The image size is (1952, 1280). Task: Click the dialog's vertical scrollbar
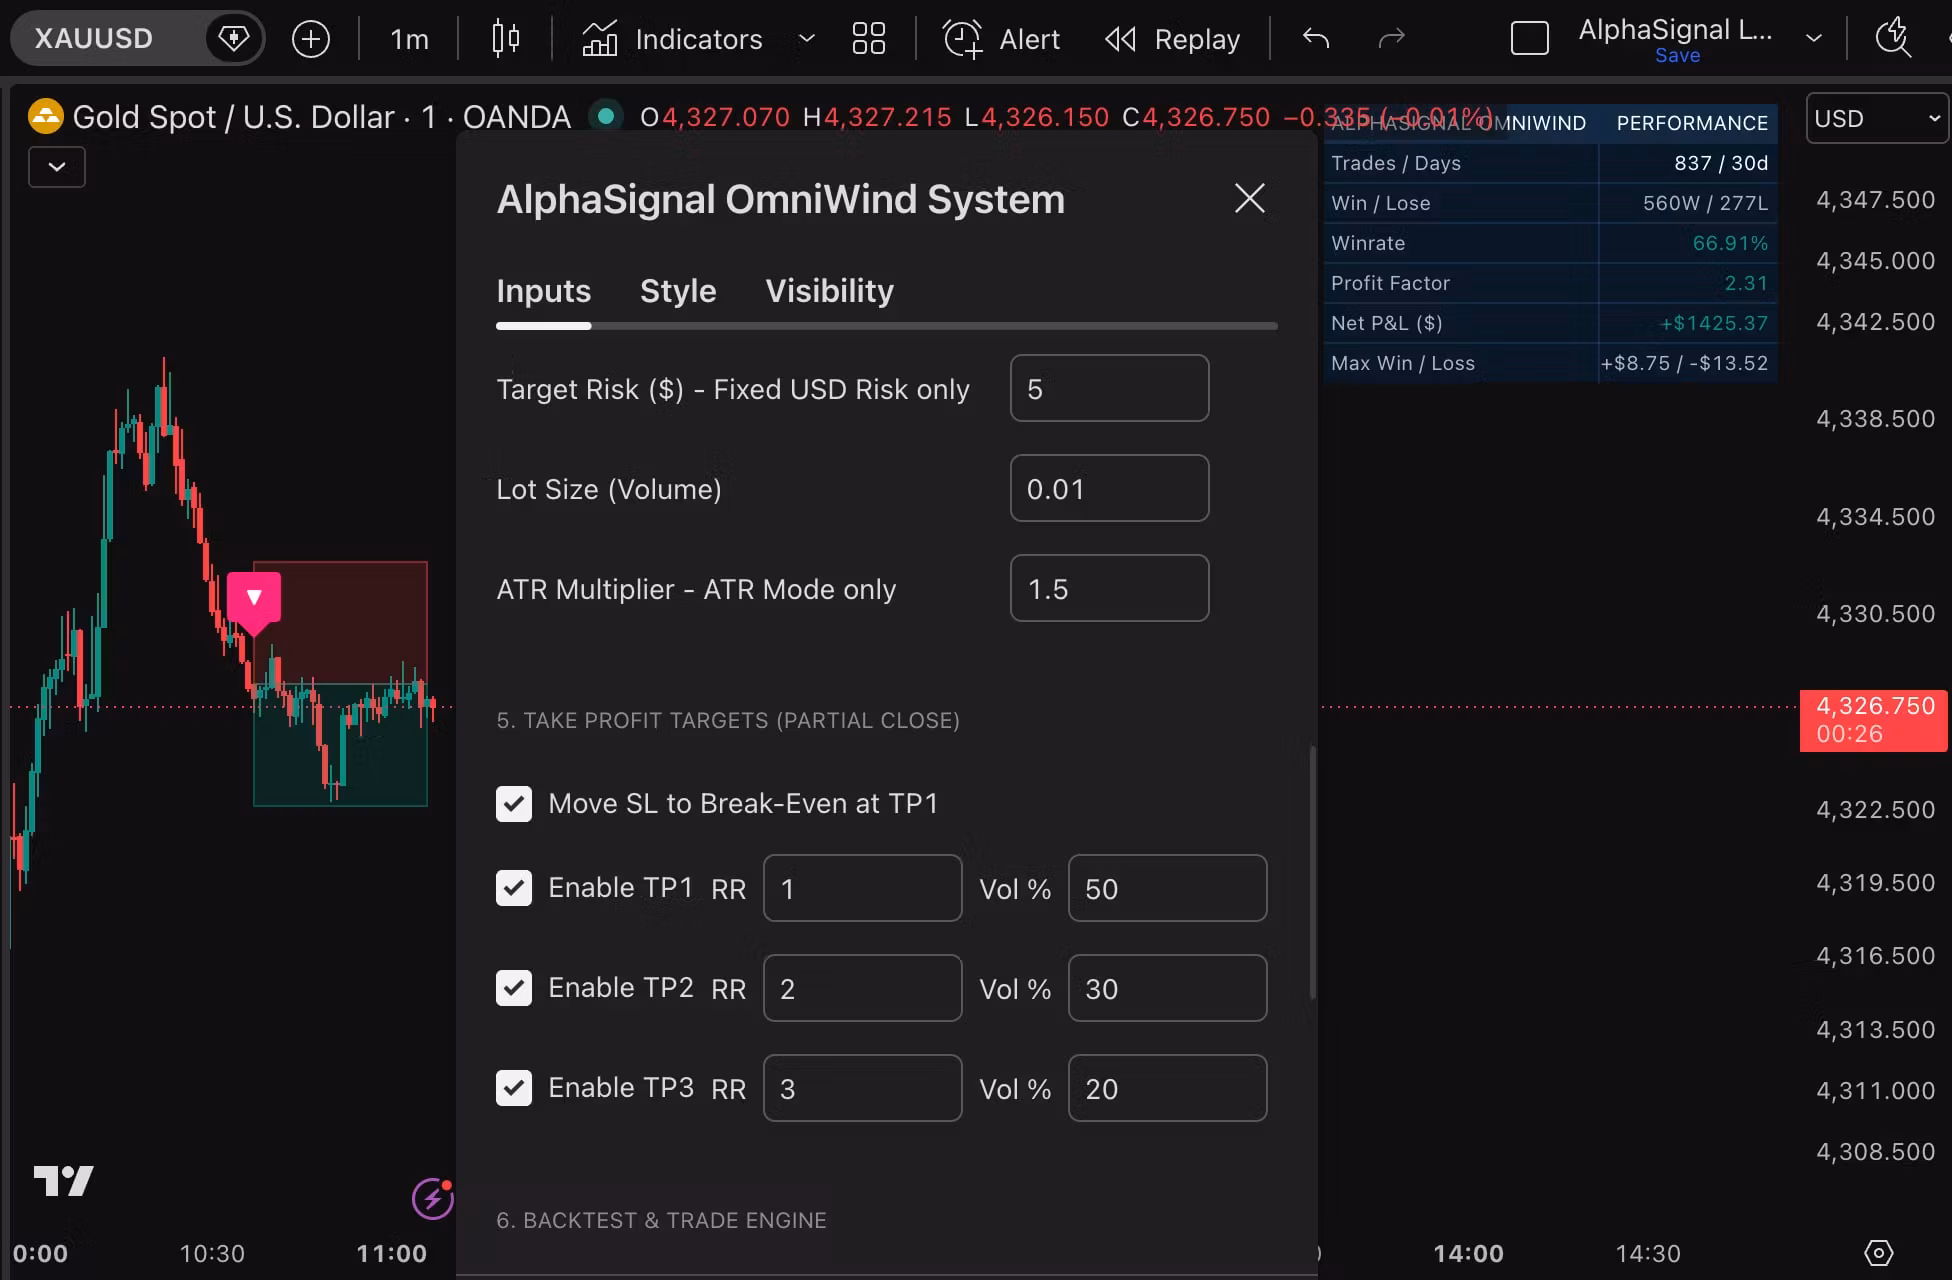coord(1312,872)
